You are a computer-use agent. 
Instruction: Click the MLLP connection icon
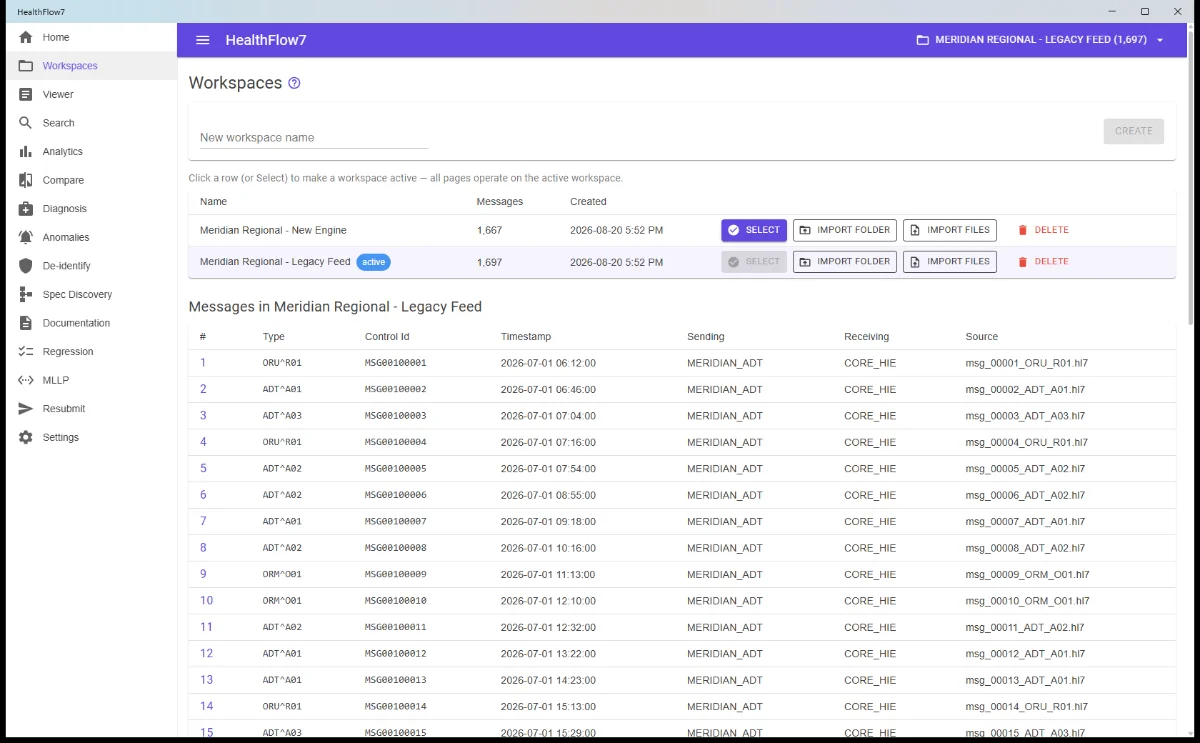click(x=26, y=380)
